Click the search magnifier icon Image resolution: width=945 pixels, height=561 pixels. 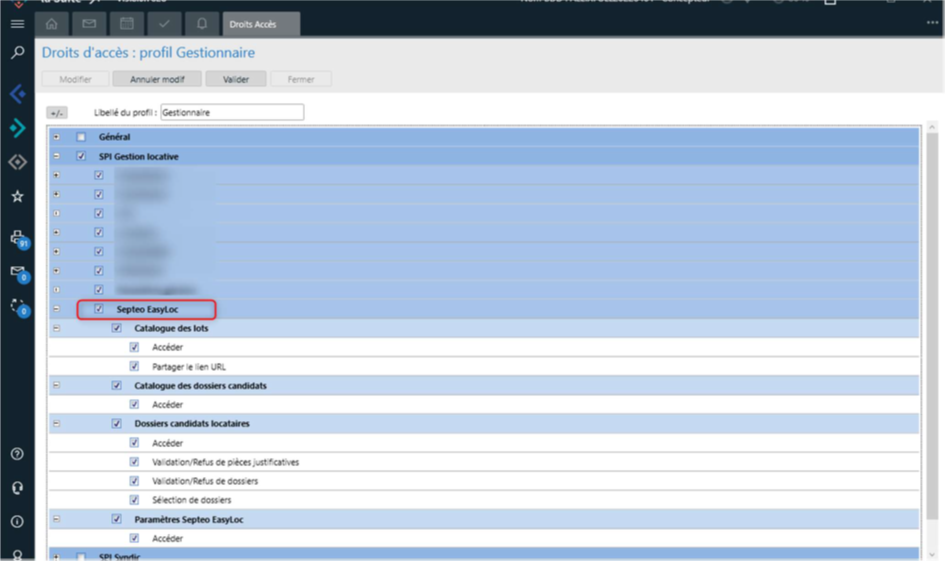pyautogui.click(x=17, y=52)
